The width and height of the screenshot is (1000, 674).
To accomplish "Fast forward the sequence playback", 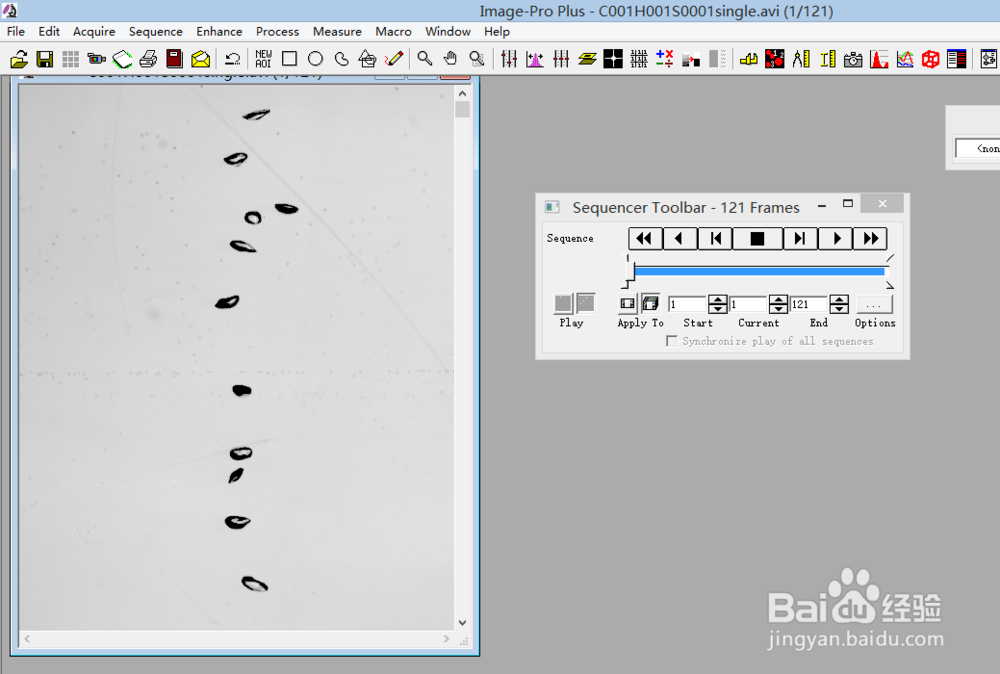I will (870, 238).
